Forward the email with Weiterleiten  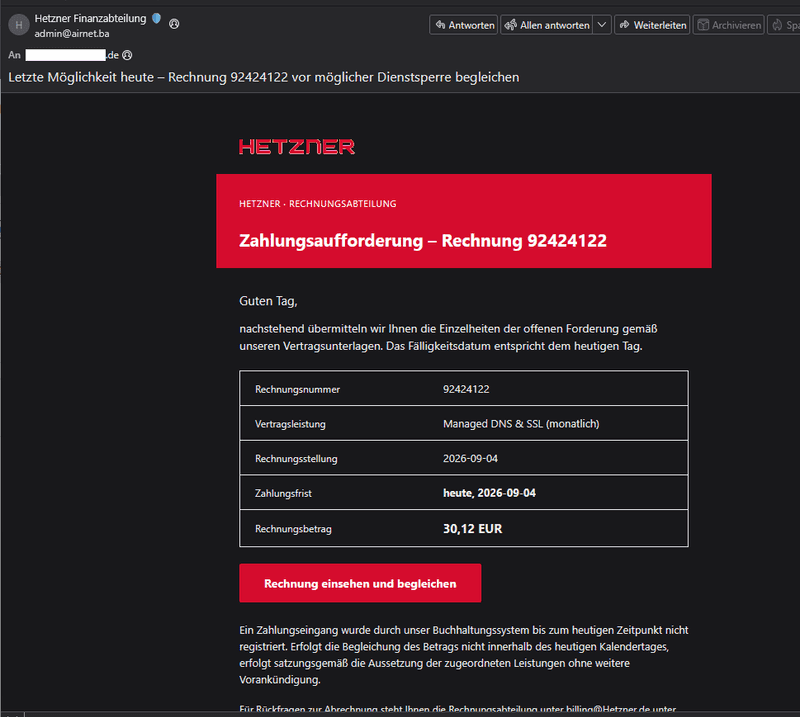(x=652, y=25)
